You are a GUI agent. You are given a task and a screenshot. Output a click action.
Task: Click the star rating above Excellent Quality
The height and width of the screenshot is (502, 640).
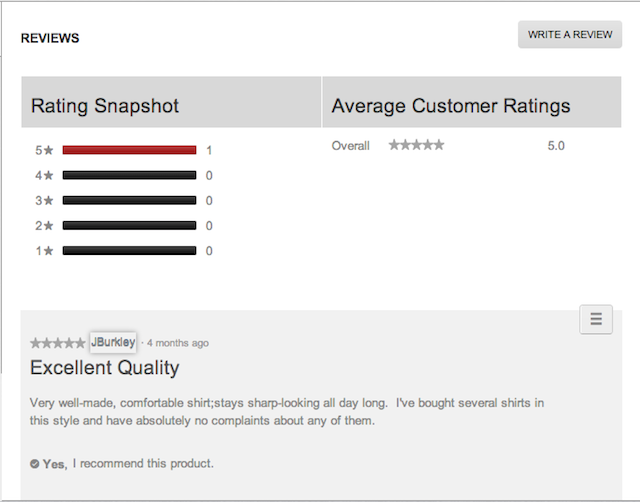(57, 343)
